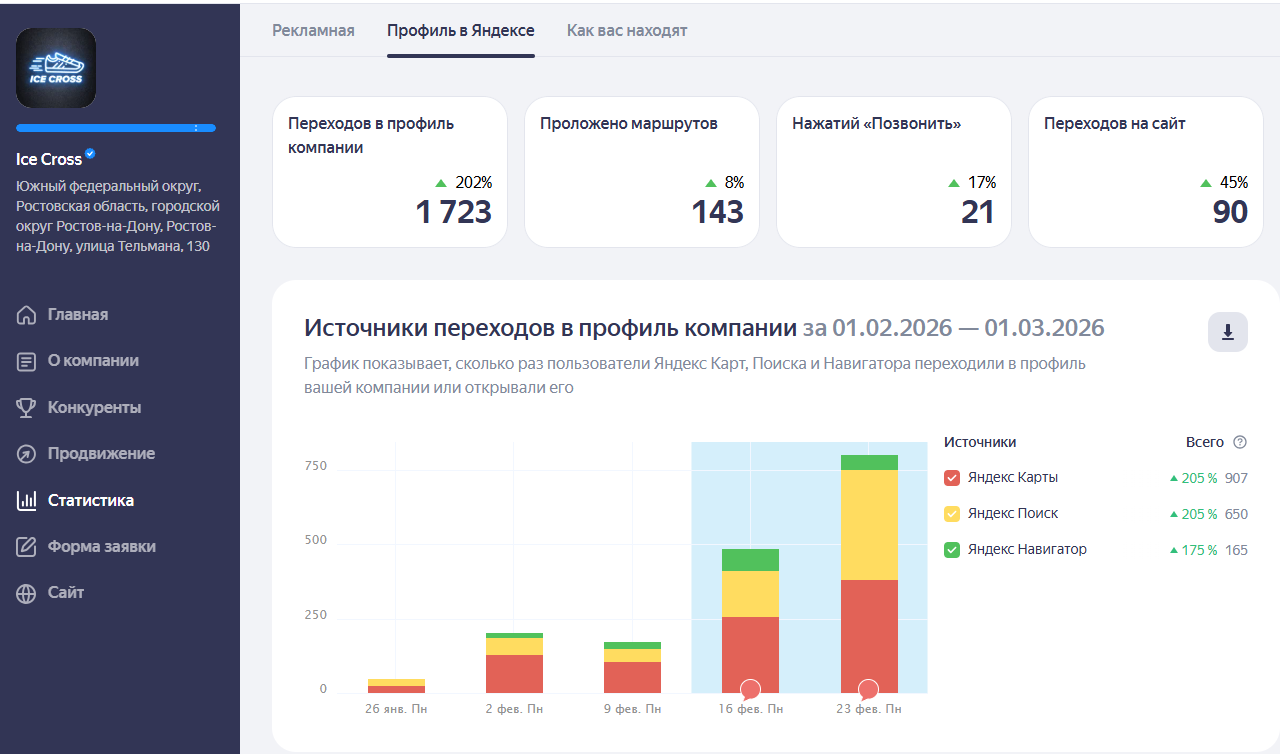Click the comment marker on 23 фев. bar
This screenshot has height=754, width=1280.
868,689
